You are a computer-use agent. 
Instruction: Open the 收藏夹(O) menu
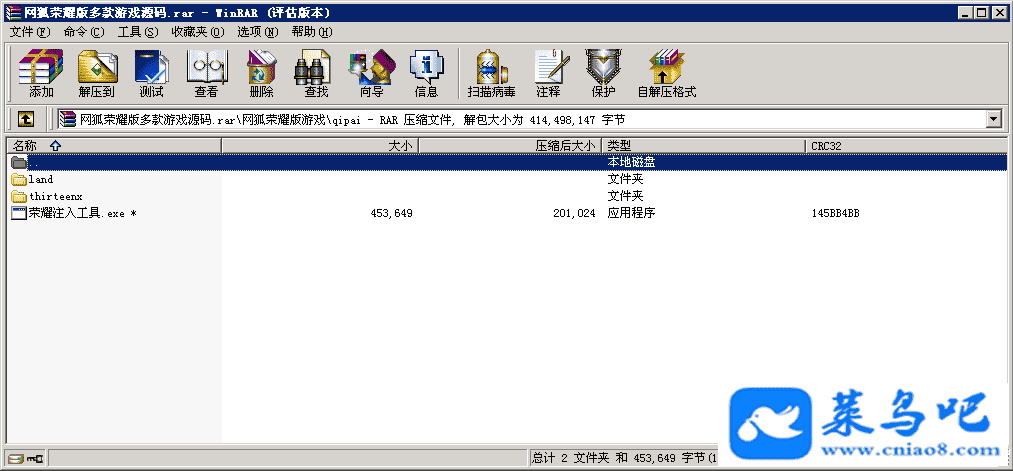pyautogui.click(x=198, y=32)
